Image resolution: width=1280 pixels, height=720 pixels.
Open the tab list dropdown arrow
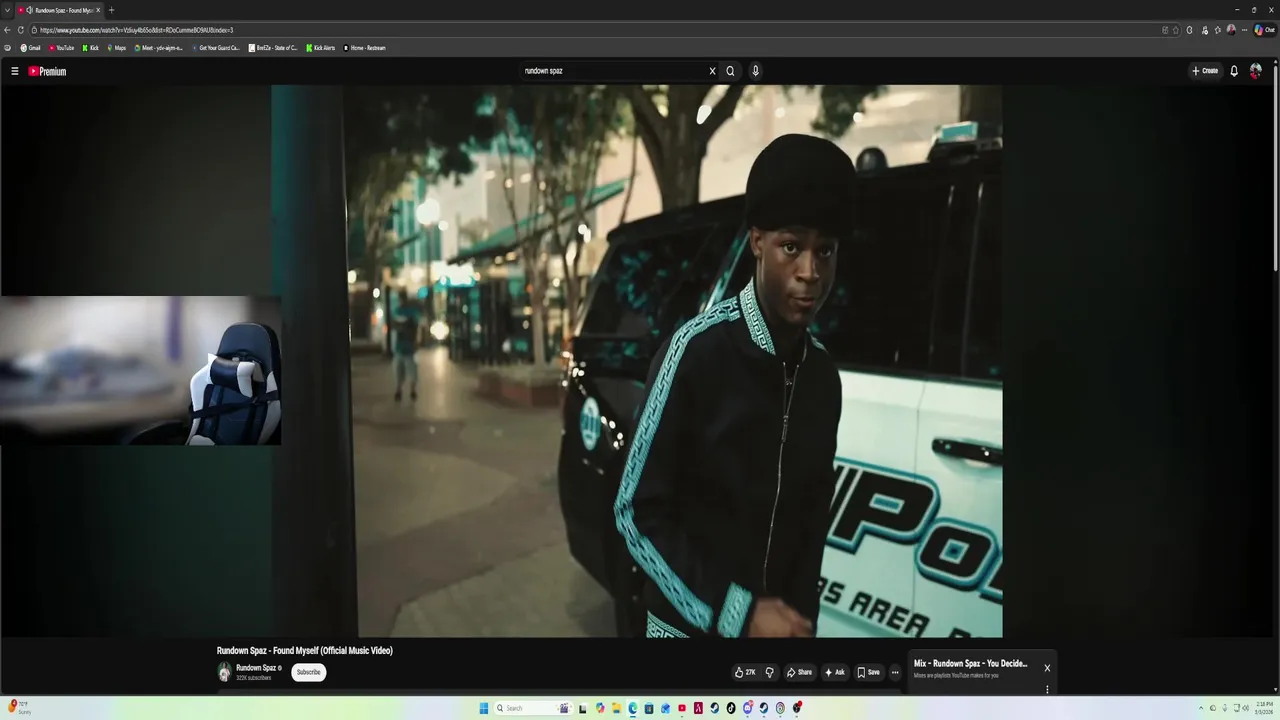(x=7, y=10)
